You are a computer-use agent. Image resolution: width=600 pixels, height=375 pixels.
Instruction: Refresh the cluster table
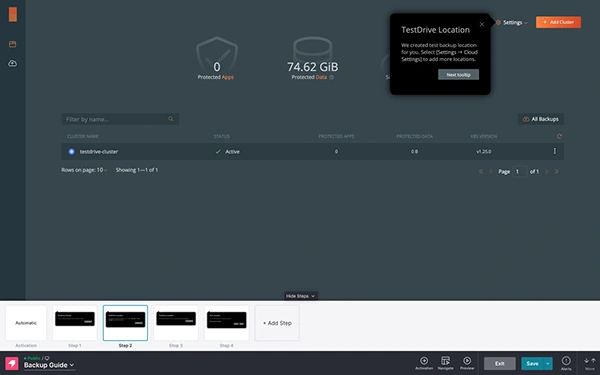tap(559, 136)
